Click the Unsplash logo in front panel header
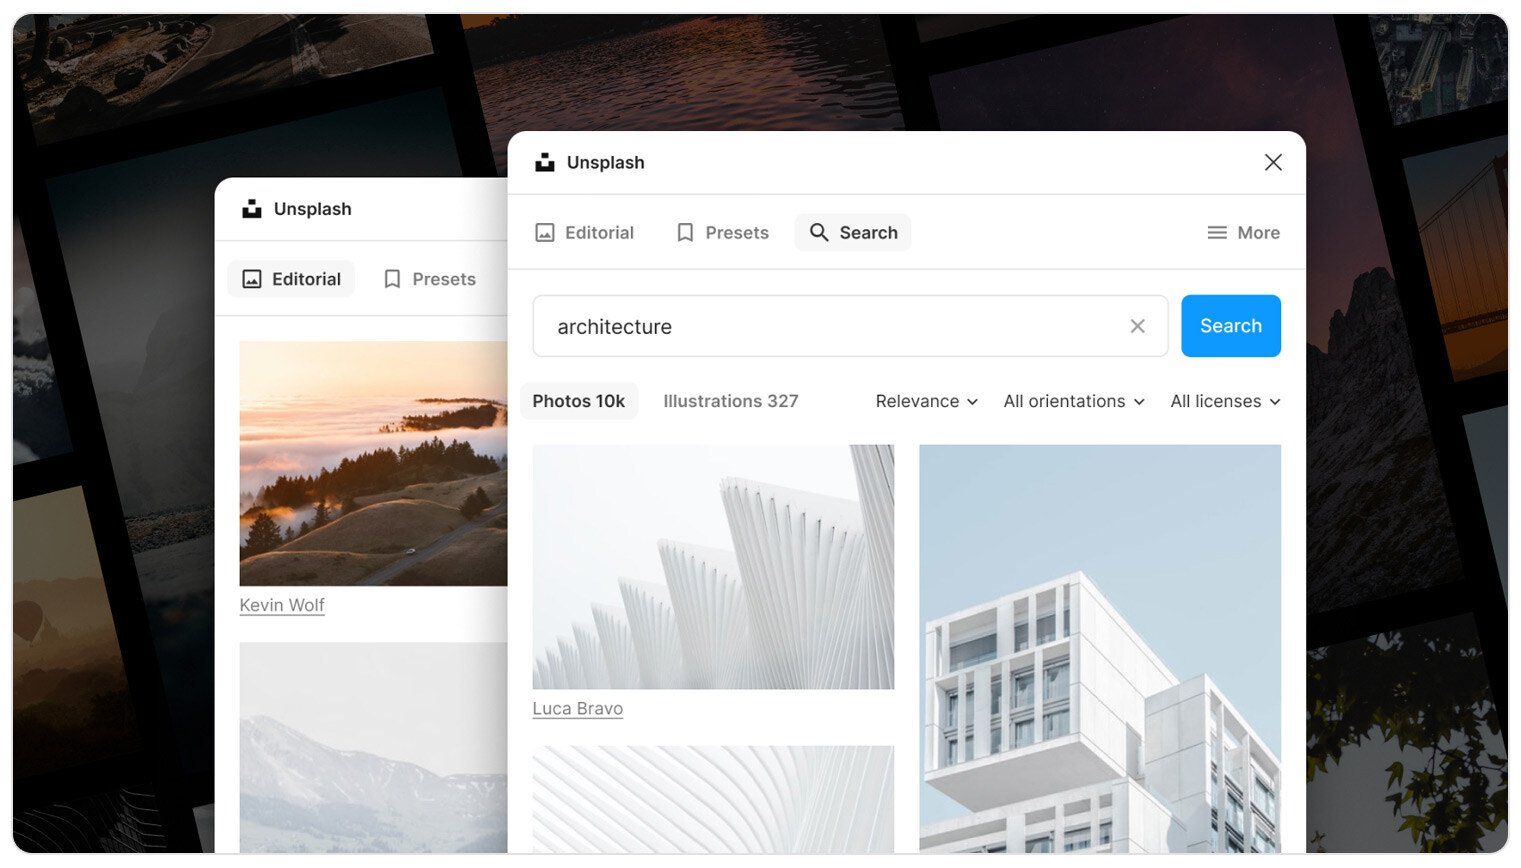Image resolution: width=1521 pixels, height=868 pixels. click(544, 162)
